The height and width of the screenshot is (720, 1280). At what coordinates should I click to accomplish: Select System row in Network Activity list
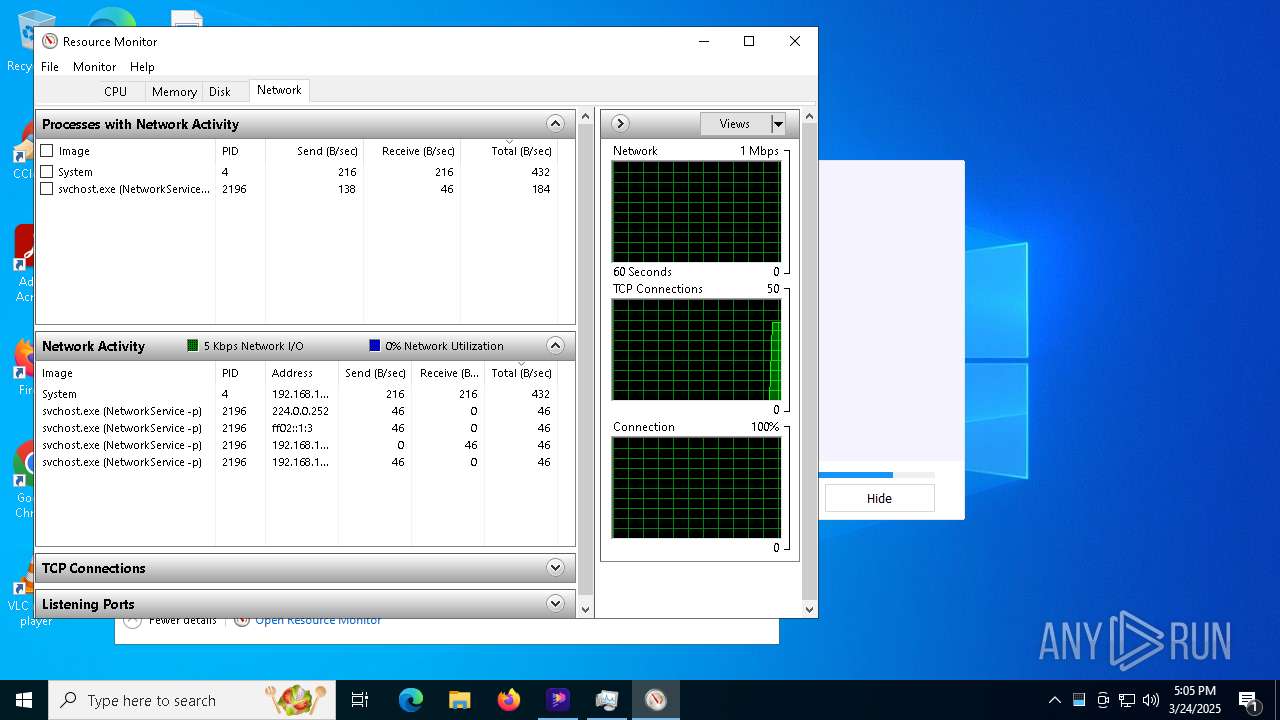point(297,394)
